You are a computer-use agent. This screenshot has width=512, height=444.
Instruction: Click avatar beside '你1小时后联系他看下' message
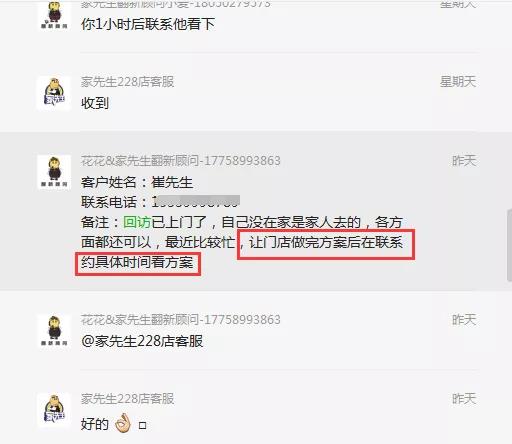pos(54,15)
